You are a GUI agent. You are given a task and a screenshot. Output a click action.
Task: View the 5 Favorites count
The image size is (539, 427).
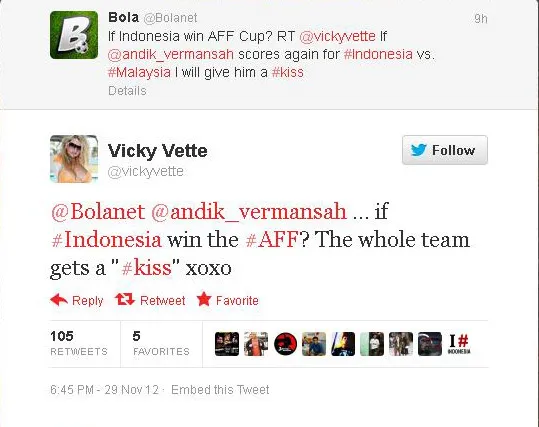click(161, 343)
